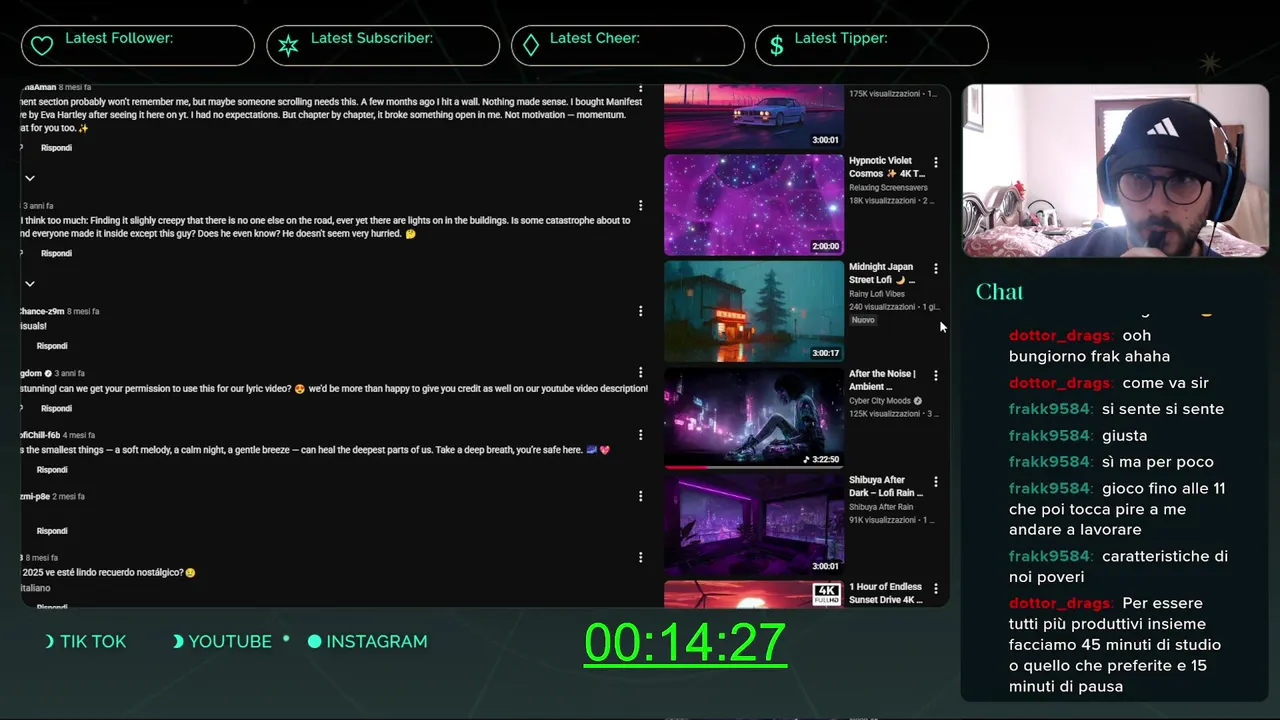The image size is (1280, 720).
Task: Expand replies under the Eva Hartley comment
Action: (x=30, y=178)
